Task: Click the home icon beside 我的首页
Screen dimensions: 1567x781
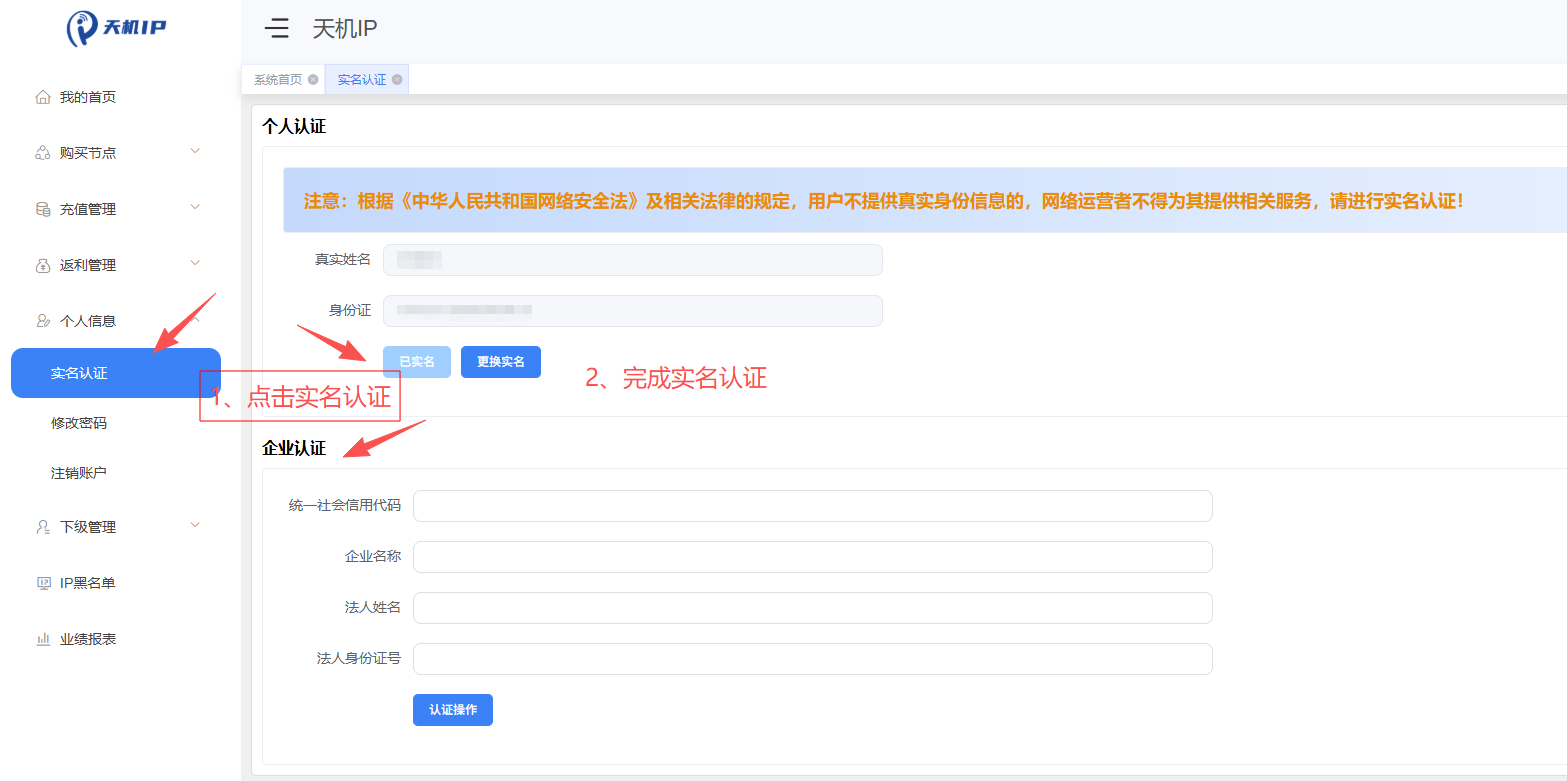Action: (x=43, y=97)
